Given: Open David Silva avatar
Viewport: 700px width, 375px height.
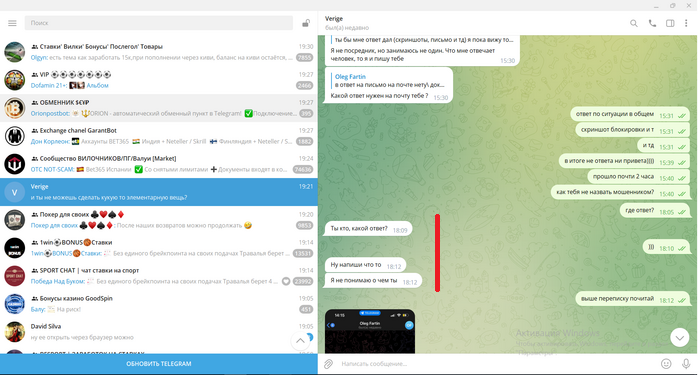Looking at the screenshot, I should pyautogui.click(x=15, y=332).
